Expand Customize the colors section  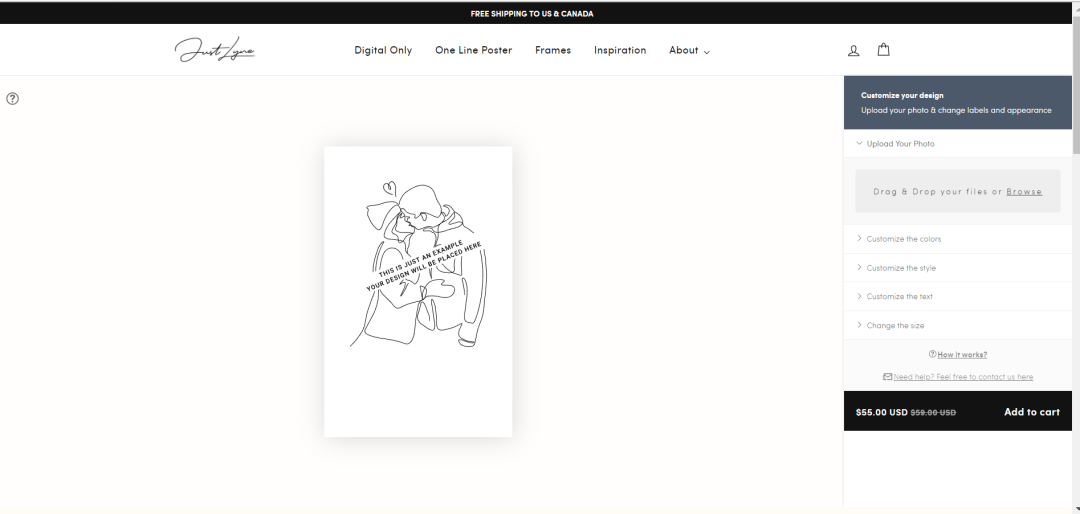pos(957,239)
